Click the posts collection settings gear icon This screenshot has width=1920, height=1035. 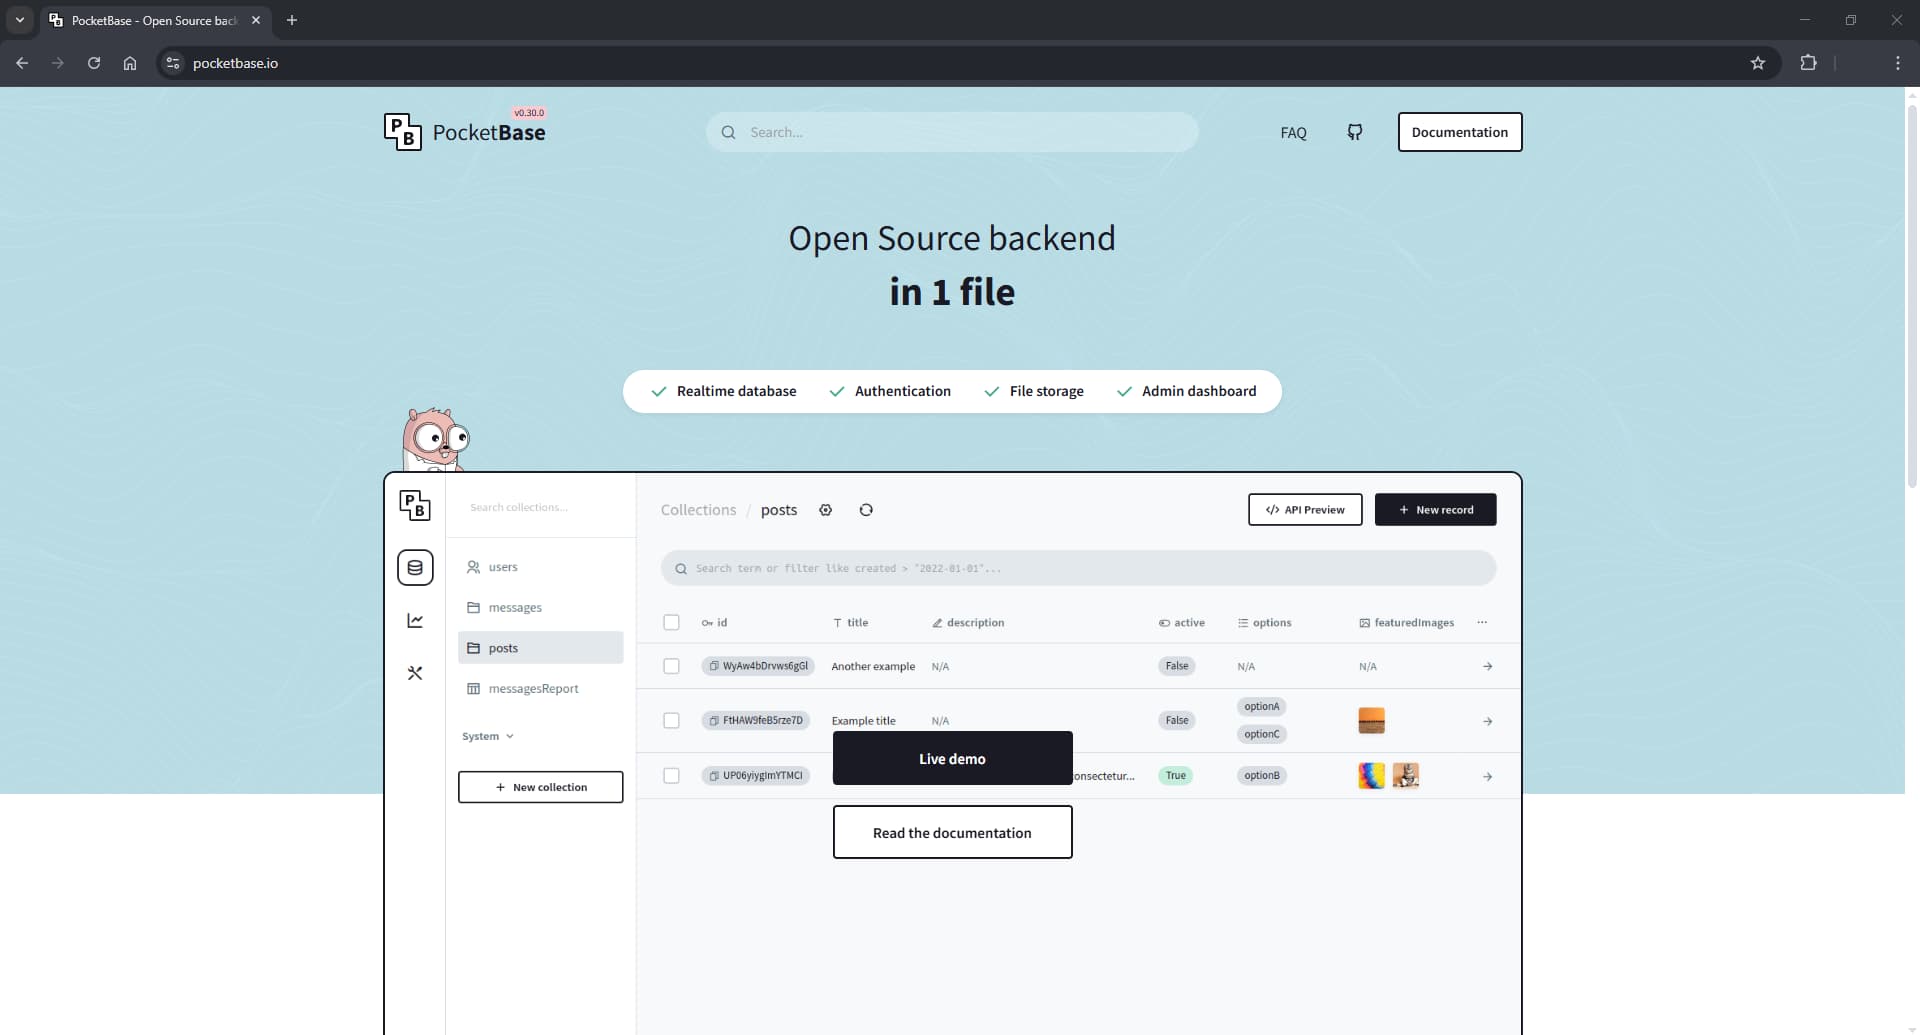(x=825, y=510)
